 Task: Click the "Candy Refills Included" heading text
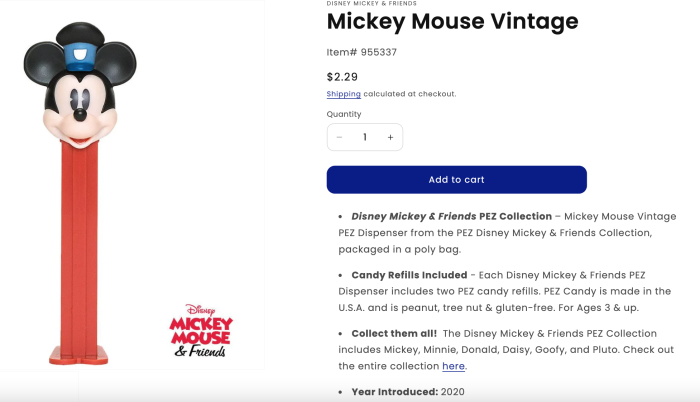409,274
